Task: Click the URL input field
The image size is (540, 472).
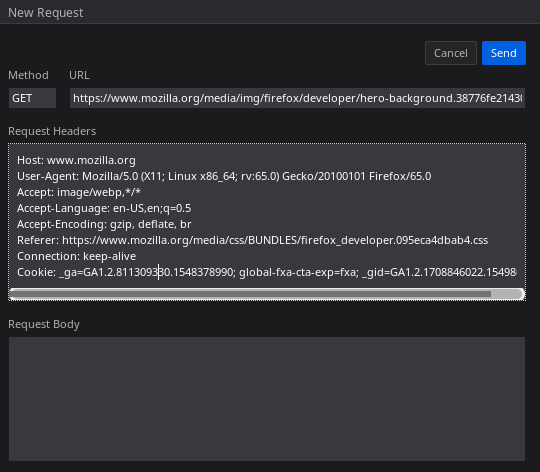Action: (297, 98)
